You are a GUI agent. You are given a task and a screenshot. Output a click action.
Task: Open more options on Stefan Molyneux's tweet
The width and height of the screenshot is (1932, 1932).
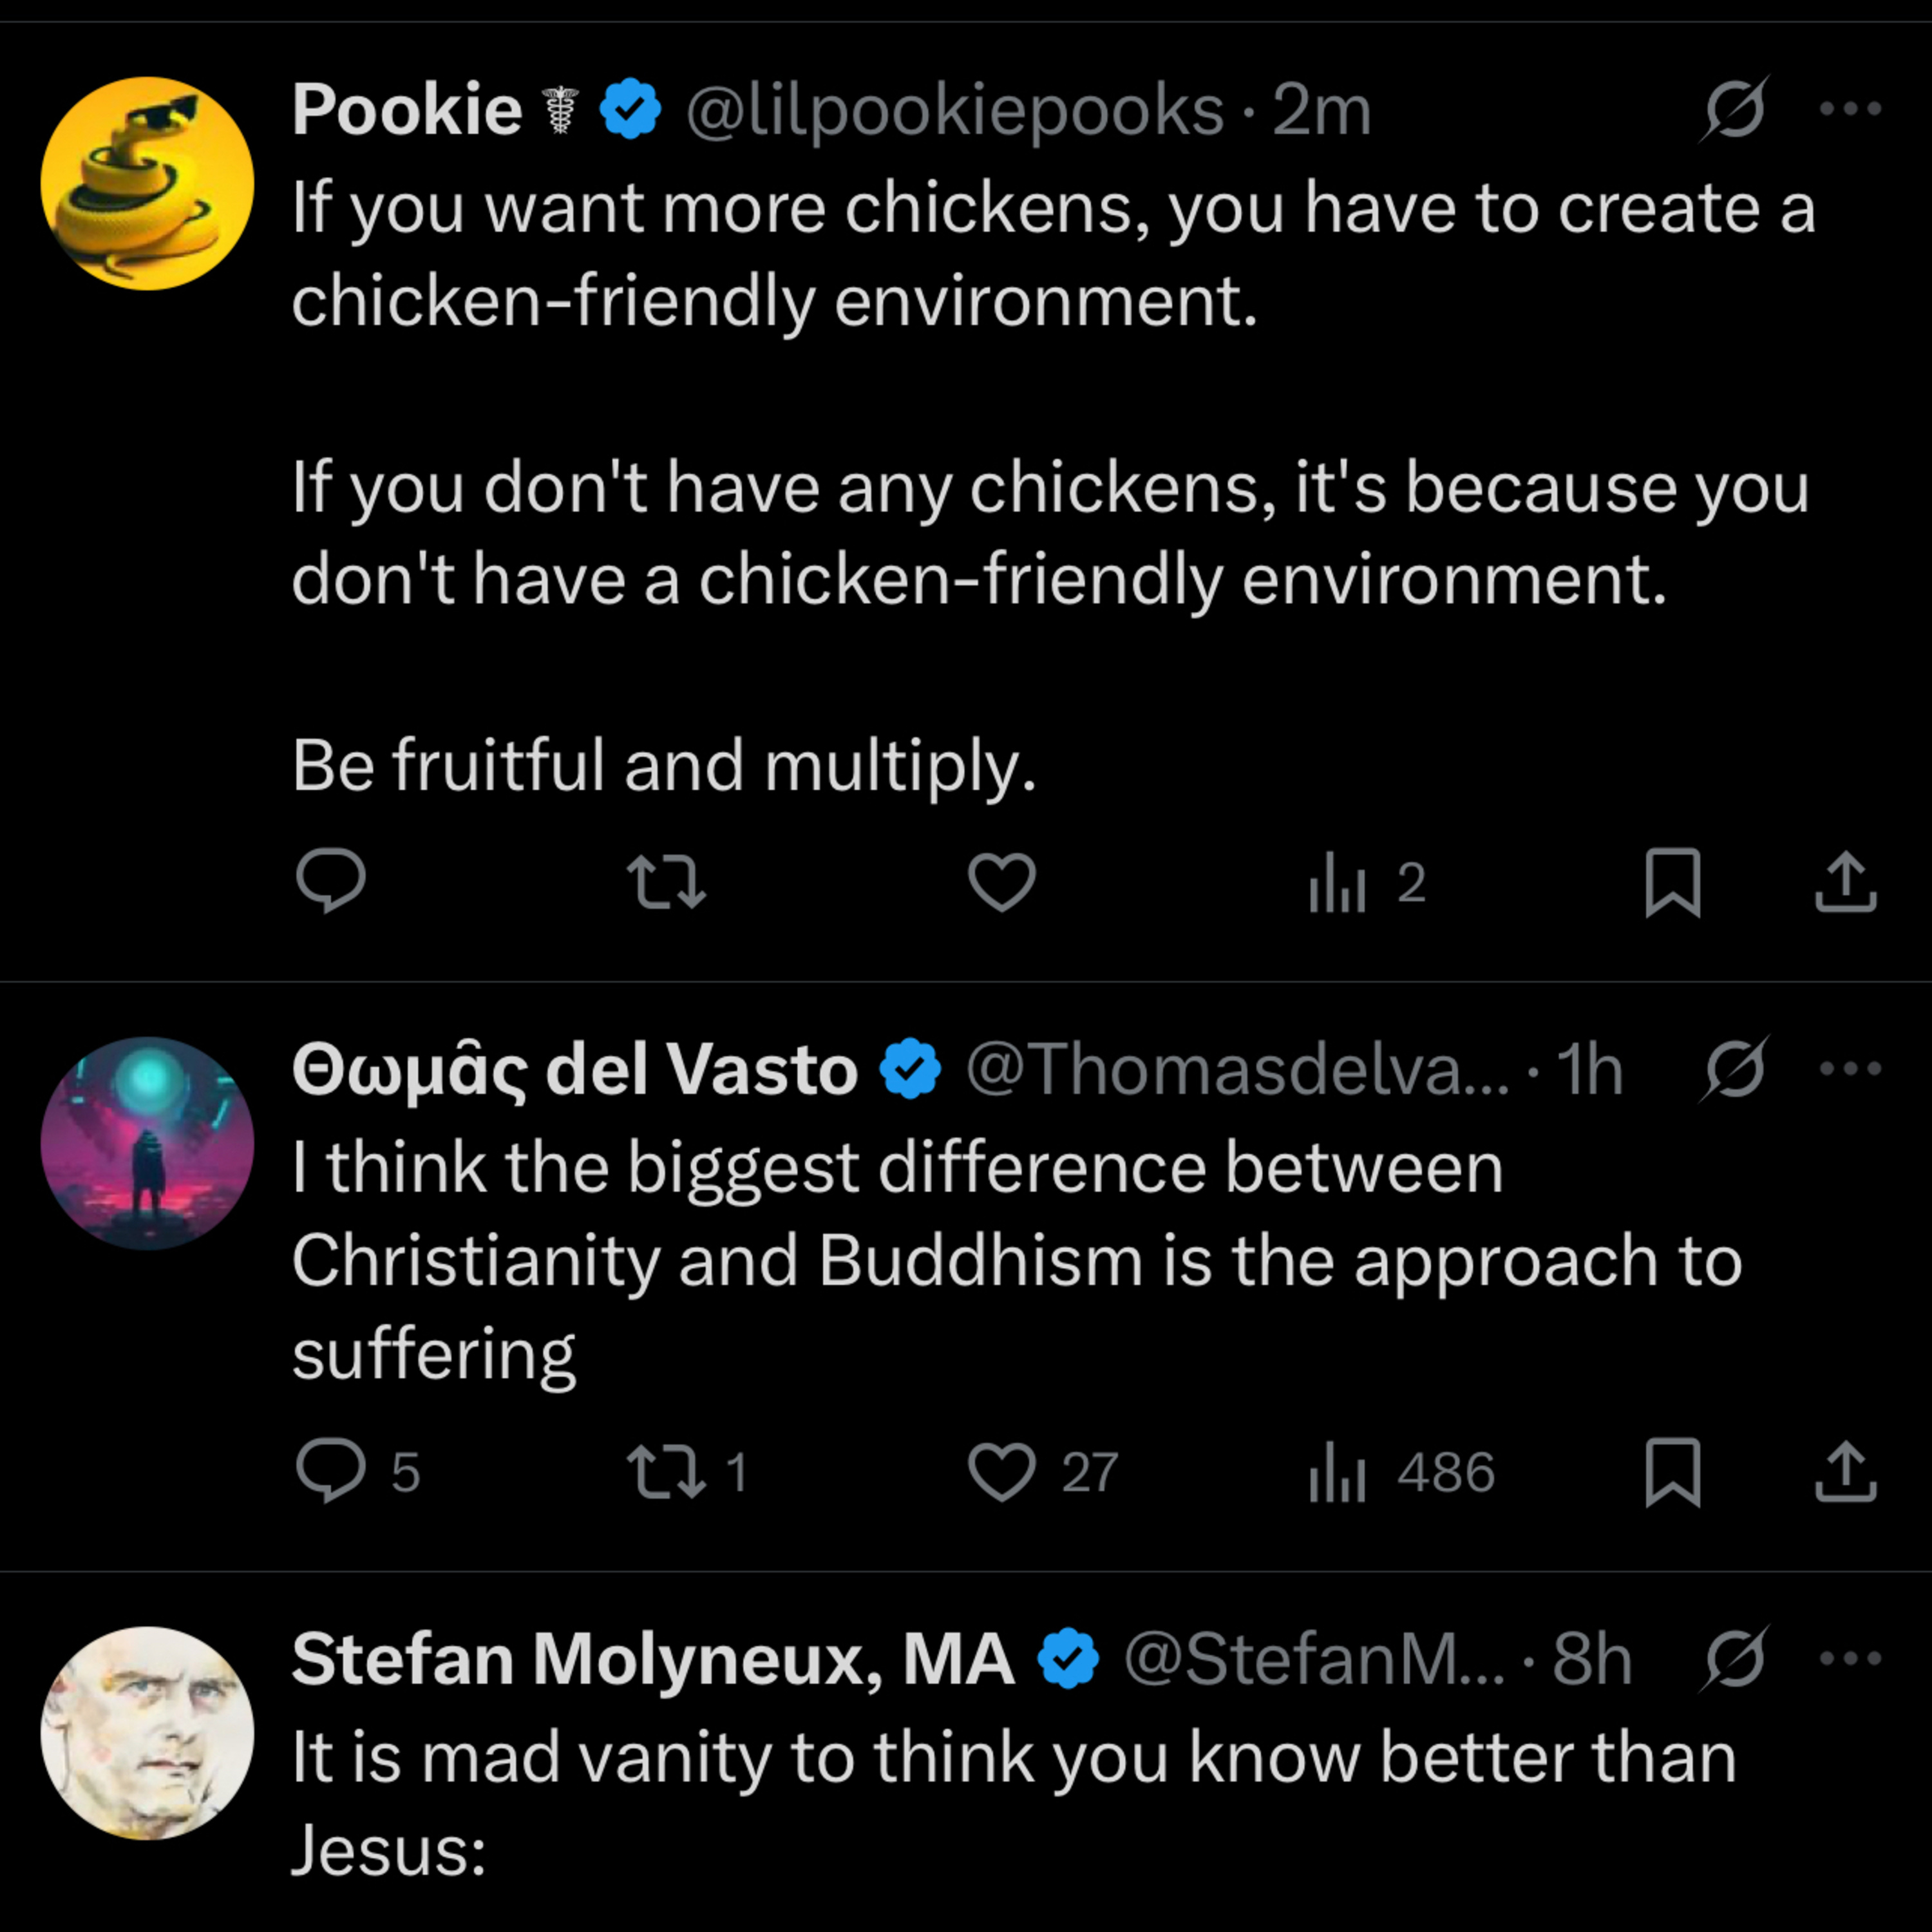pyautogui.click(x=1850, y=1659)
